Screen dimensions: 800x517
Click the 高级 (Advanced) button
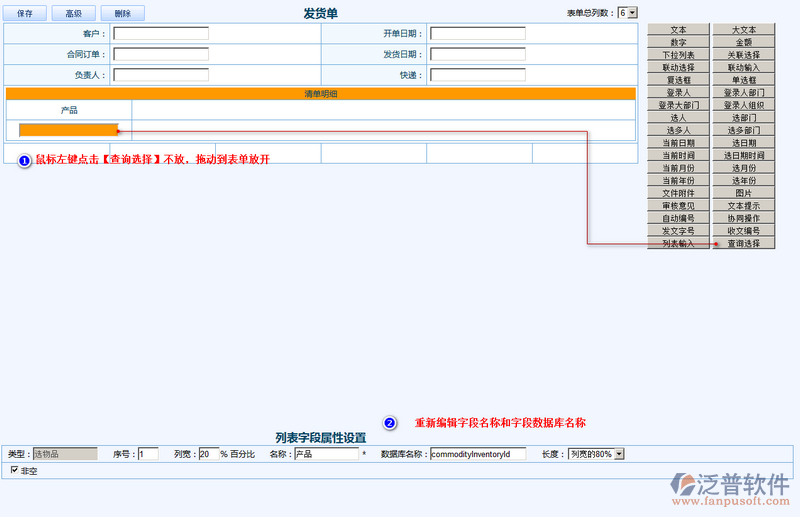pos(73,14)
